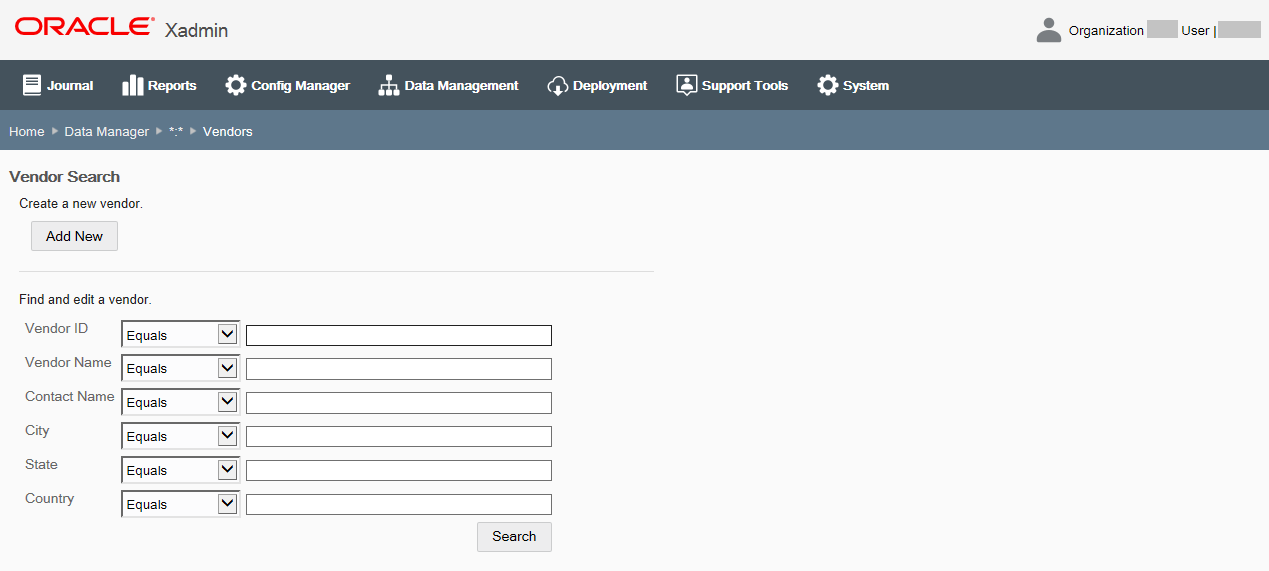Open the Vendor ID operator dropdown
Viewport: 1269px width, 571px height.
click(181, 334)
